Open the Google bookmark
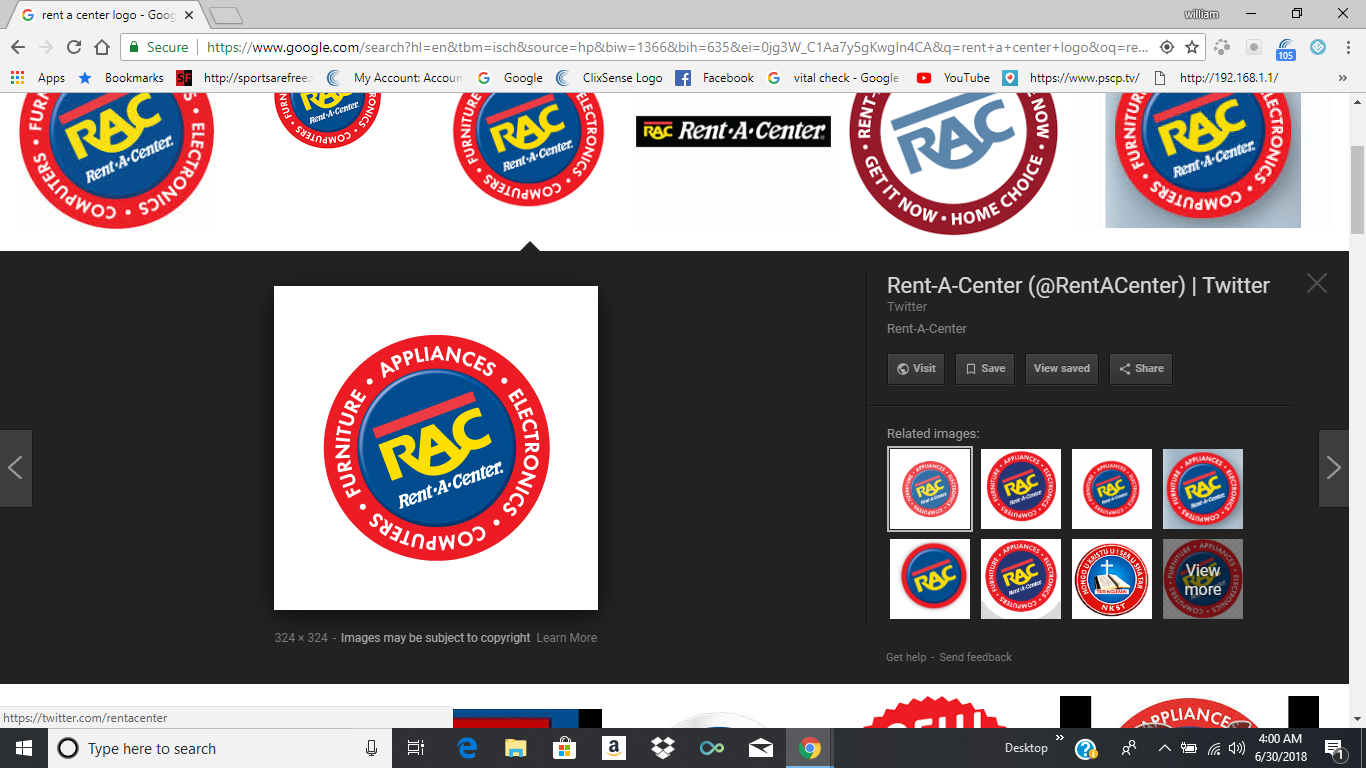1366x768 pixels. click(x=510, y=77)
